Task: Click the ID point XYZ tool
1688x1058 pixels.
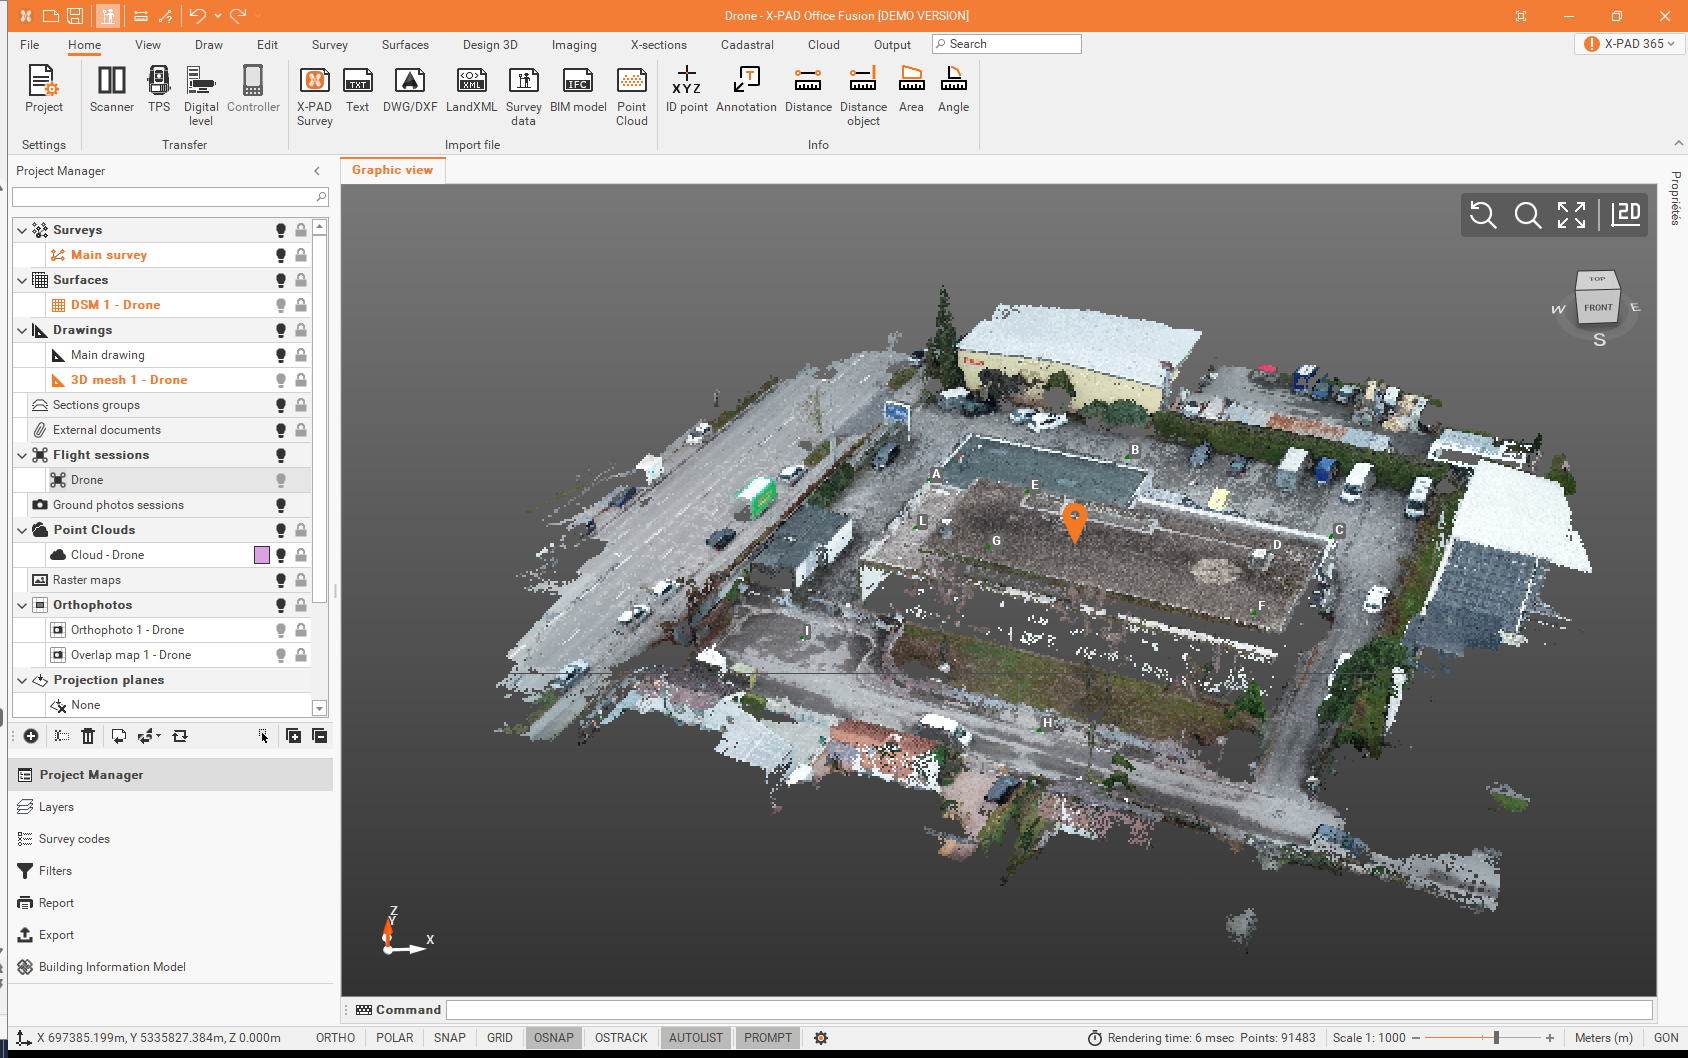Action: [x=686, y=89]
